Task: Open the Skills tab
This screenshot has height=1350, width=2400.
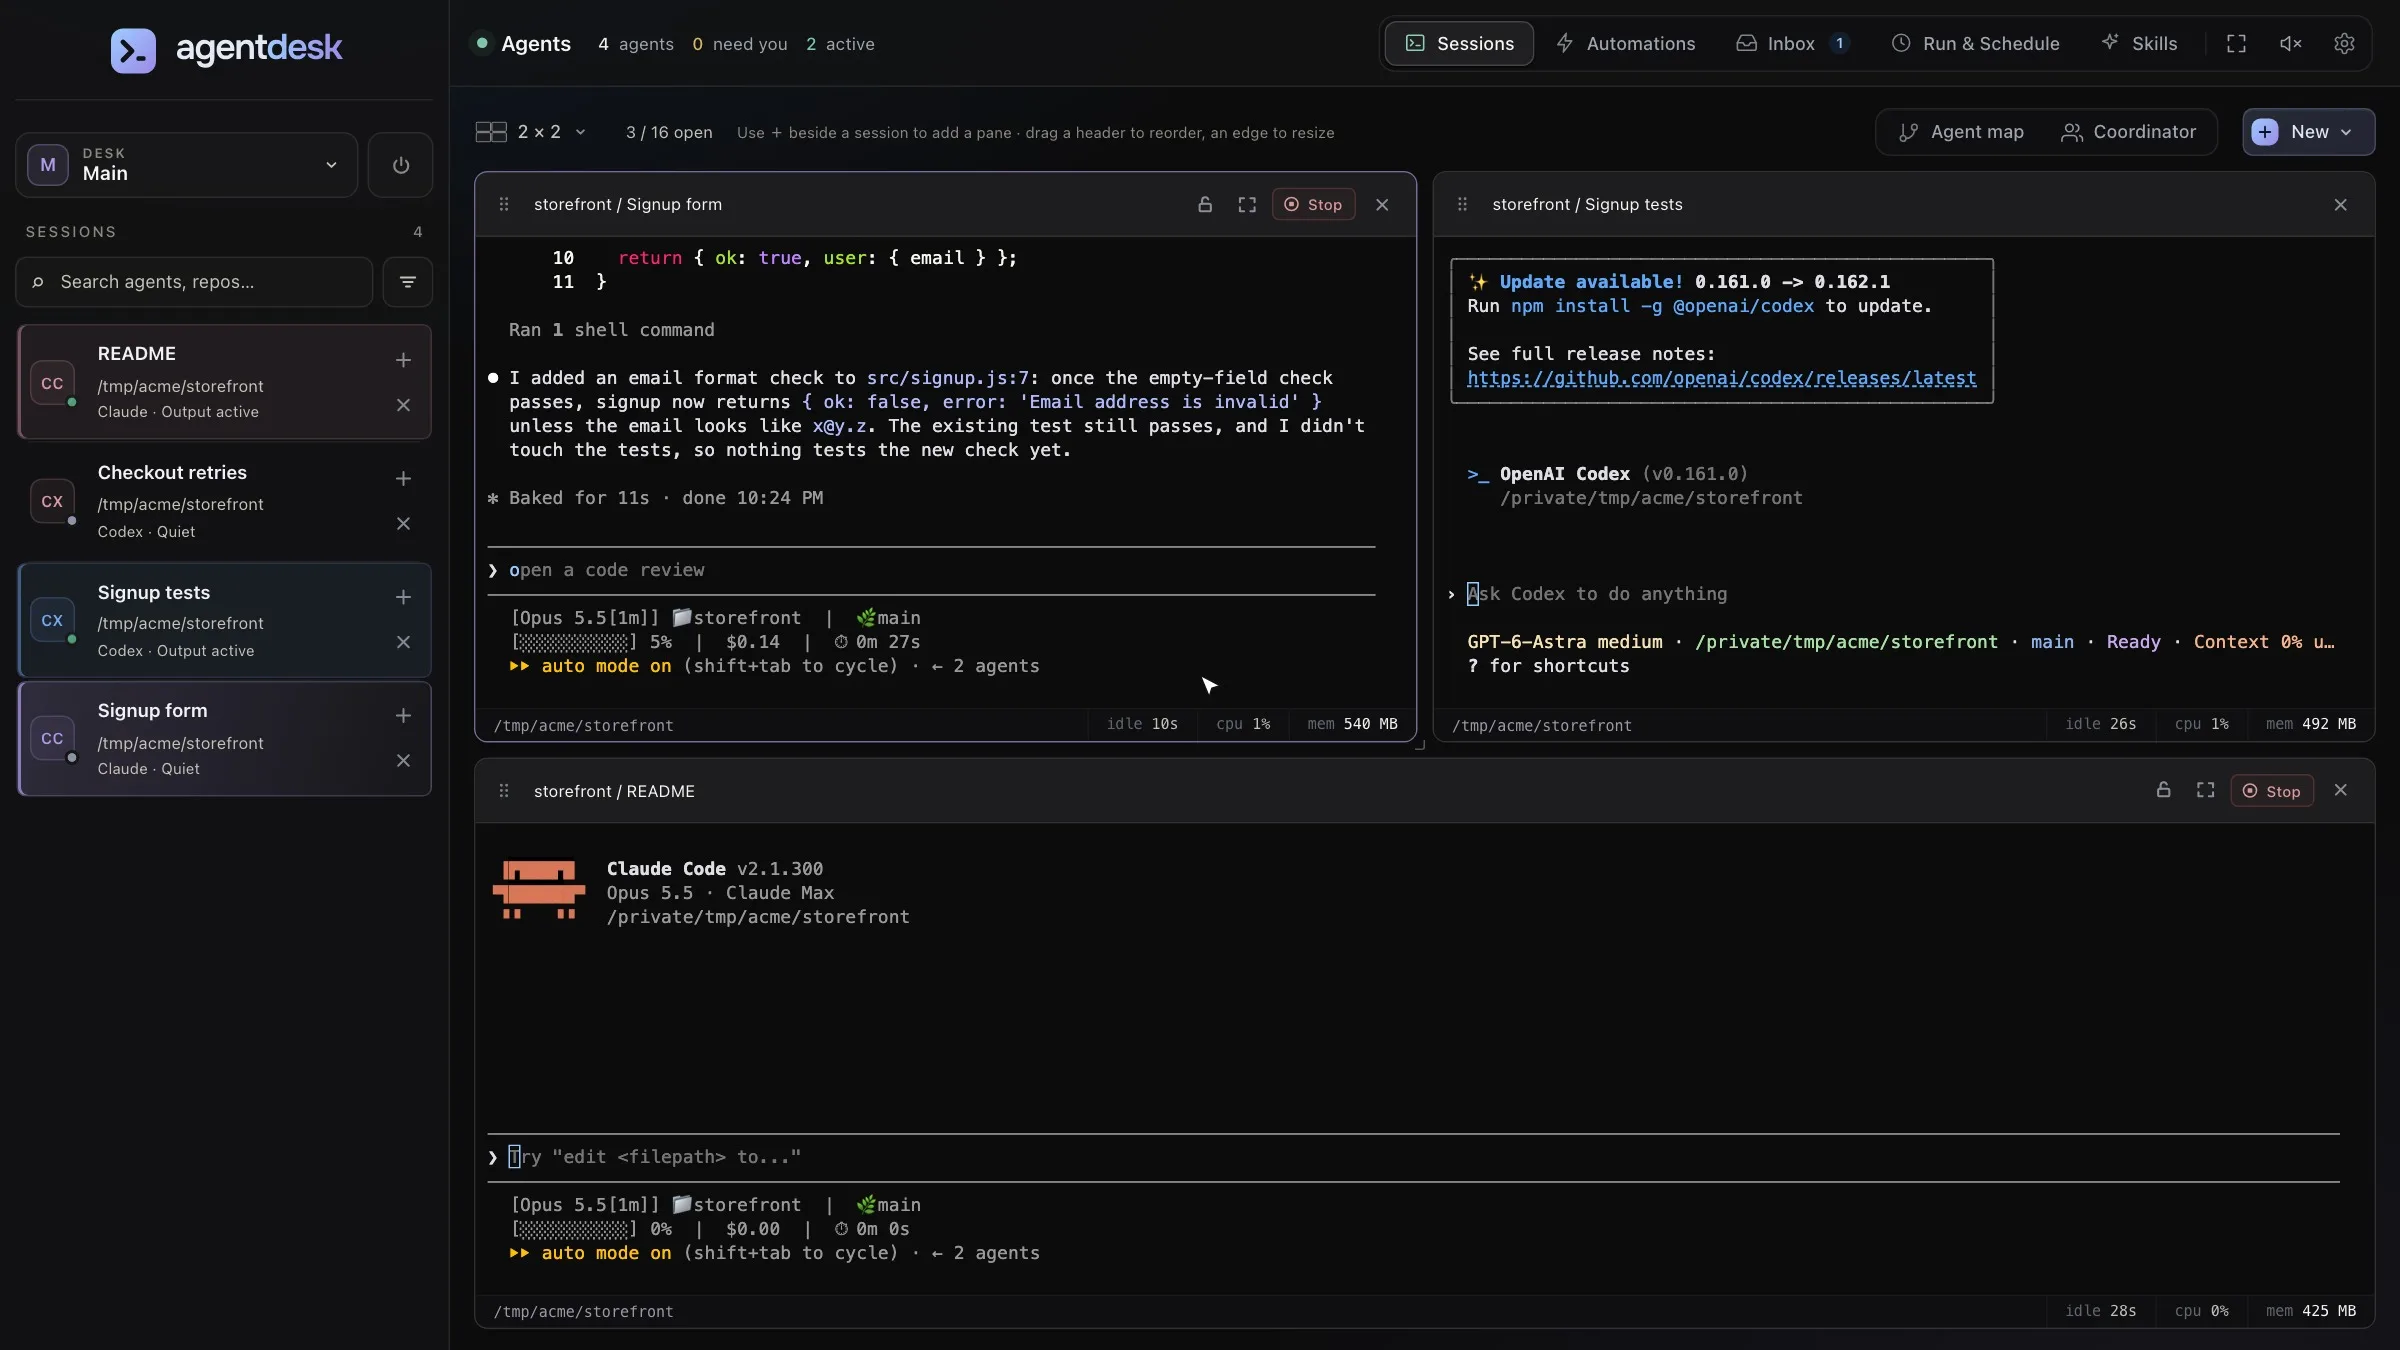Action: 2139,43
